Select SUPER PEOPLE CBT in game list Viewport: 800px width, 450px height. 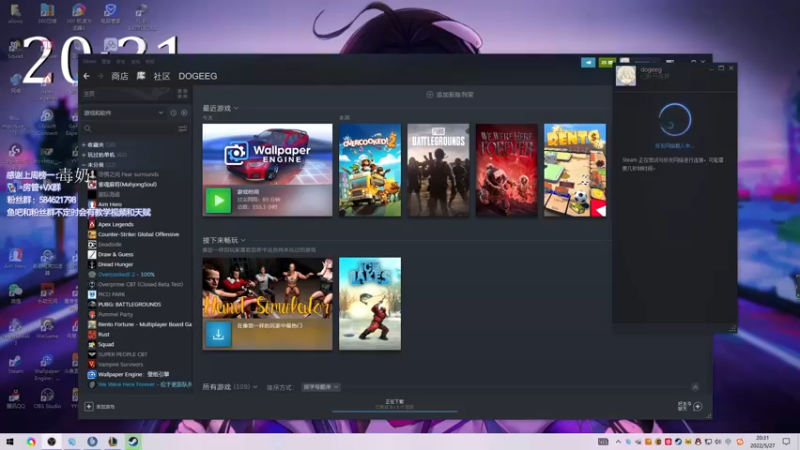[122, 354]
